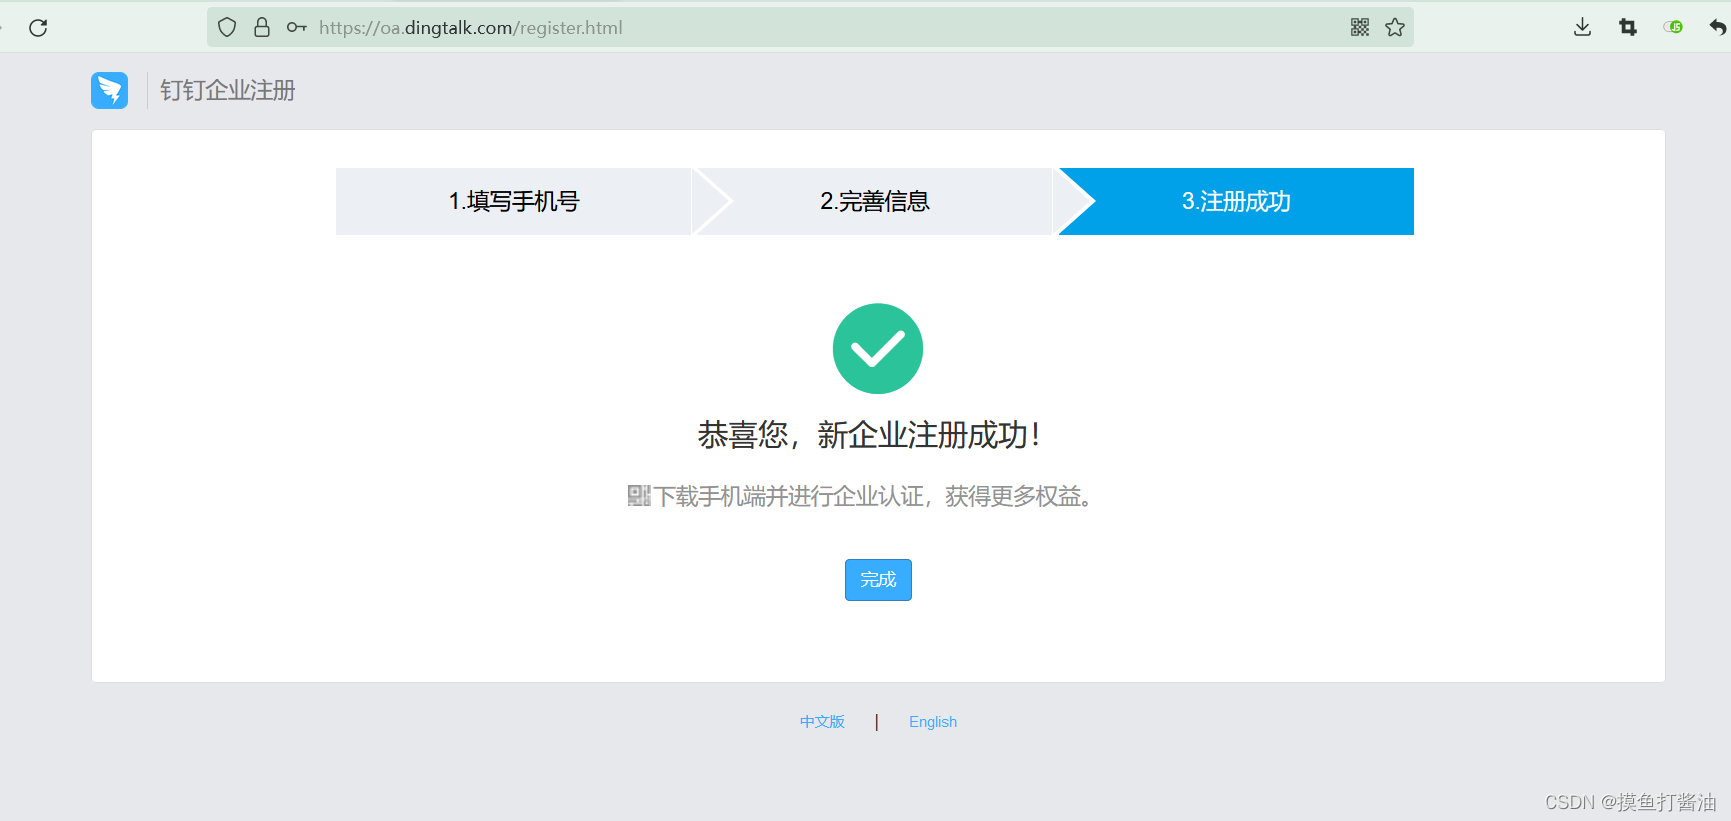Select step 2.完善信息
1731x821 pixels.
(x=875, y=201)
